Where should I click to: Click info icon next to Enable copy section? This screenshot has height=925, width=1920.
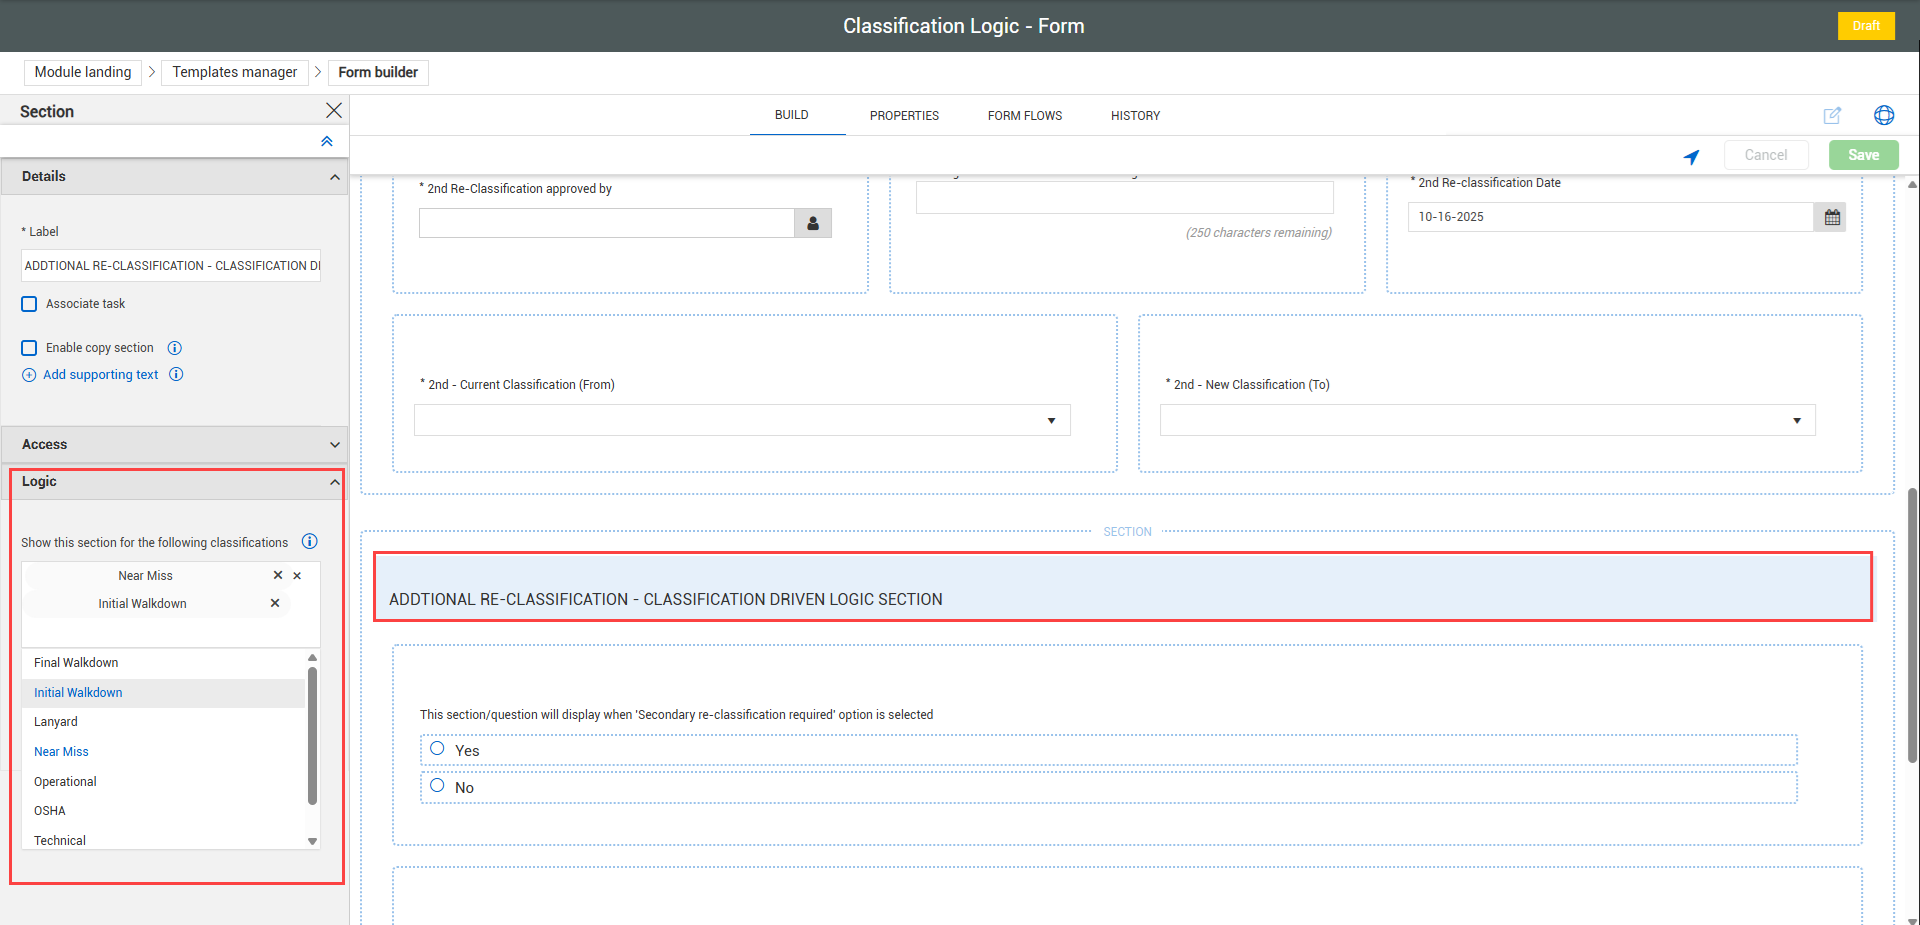tap(175, 348)
